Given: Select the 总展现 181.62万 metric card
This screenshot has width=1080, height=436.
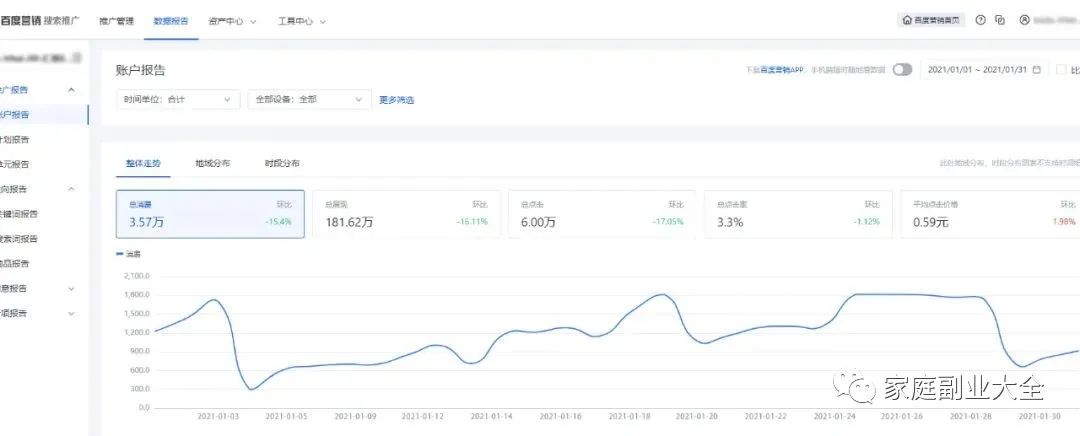Looking at the screenshot, I should point(409,214).
